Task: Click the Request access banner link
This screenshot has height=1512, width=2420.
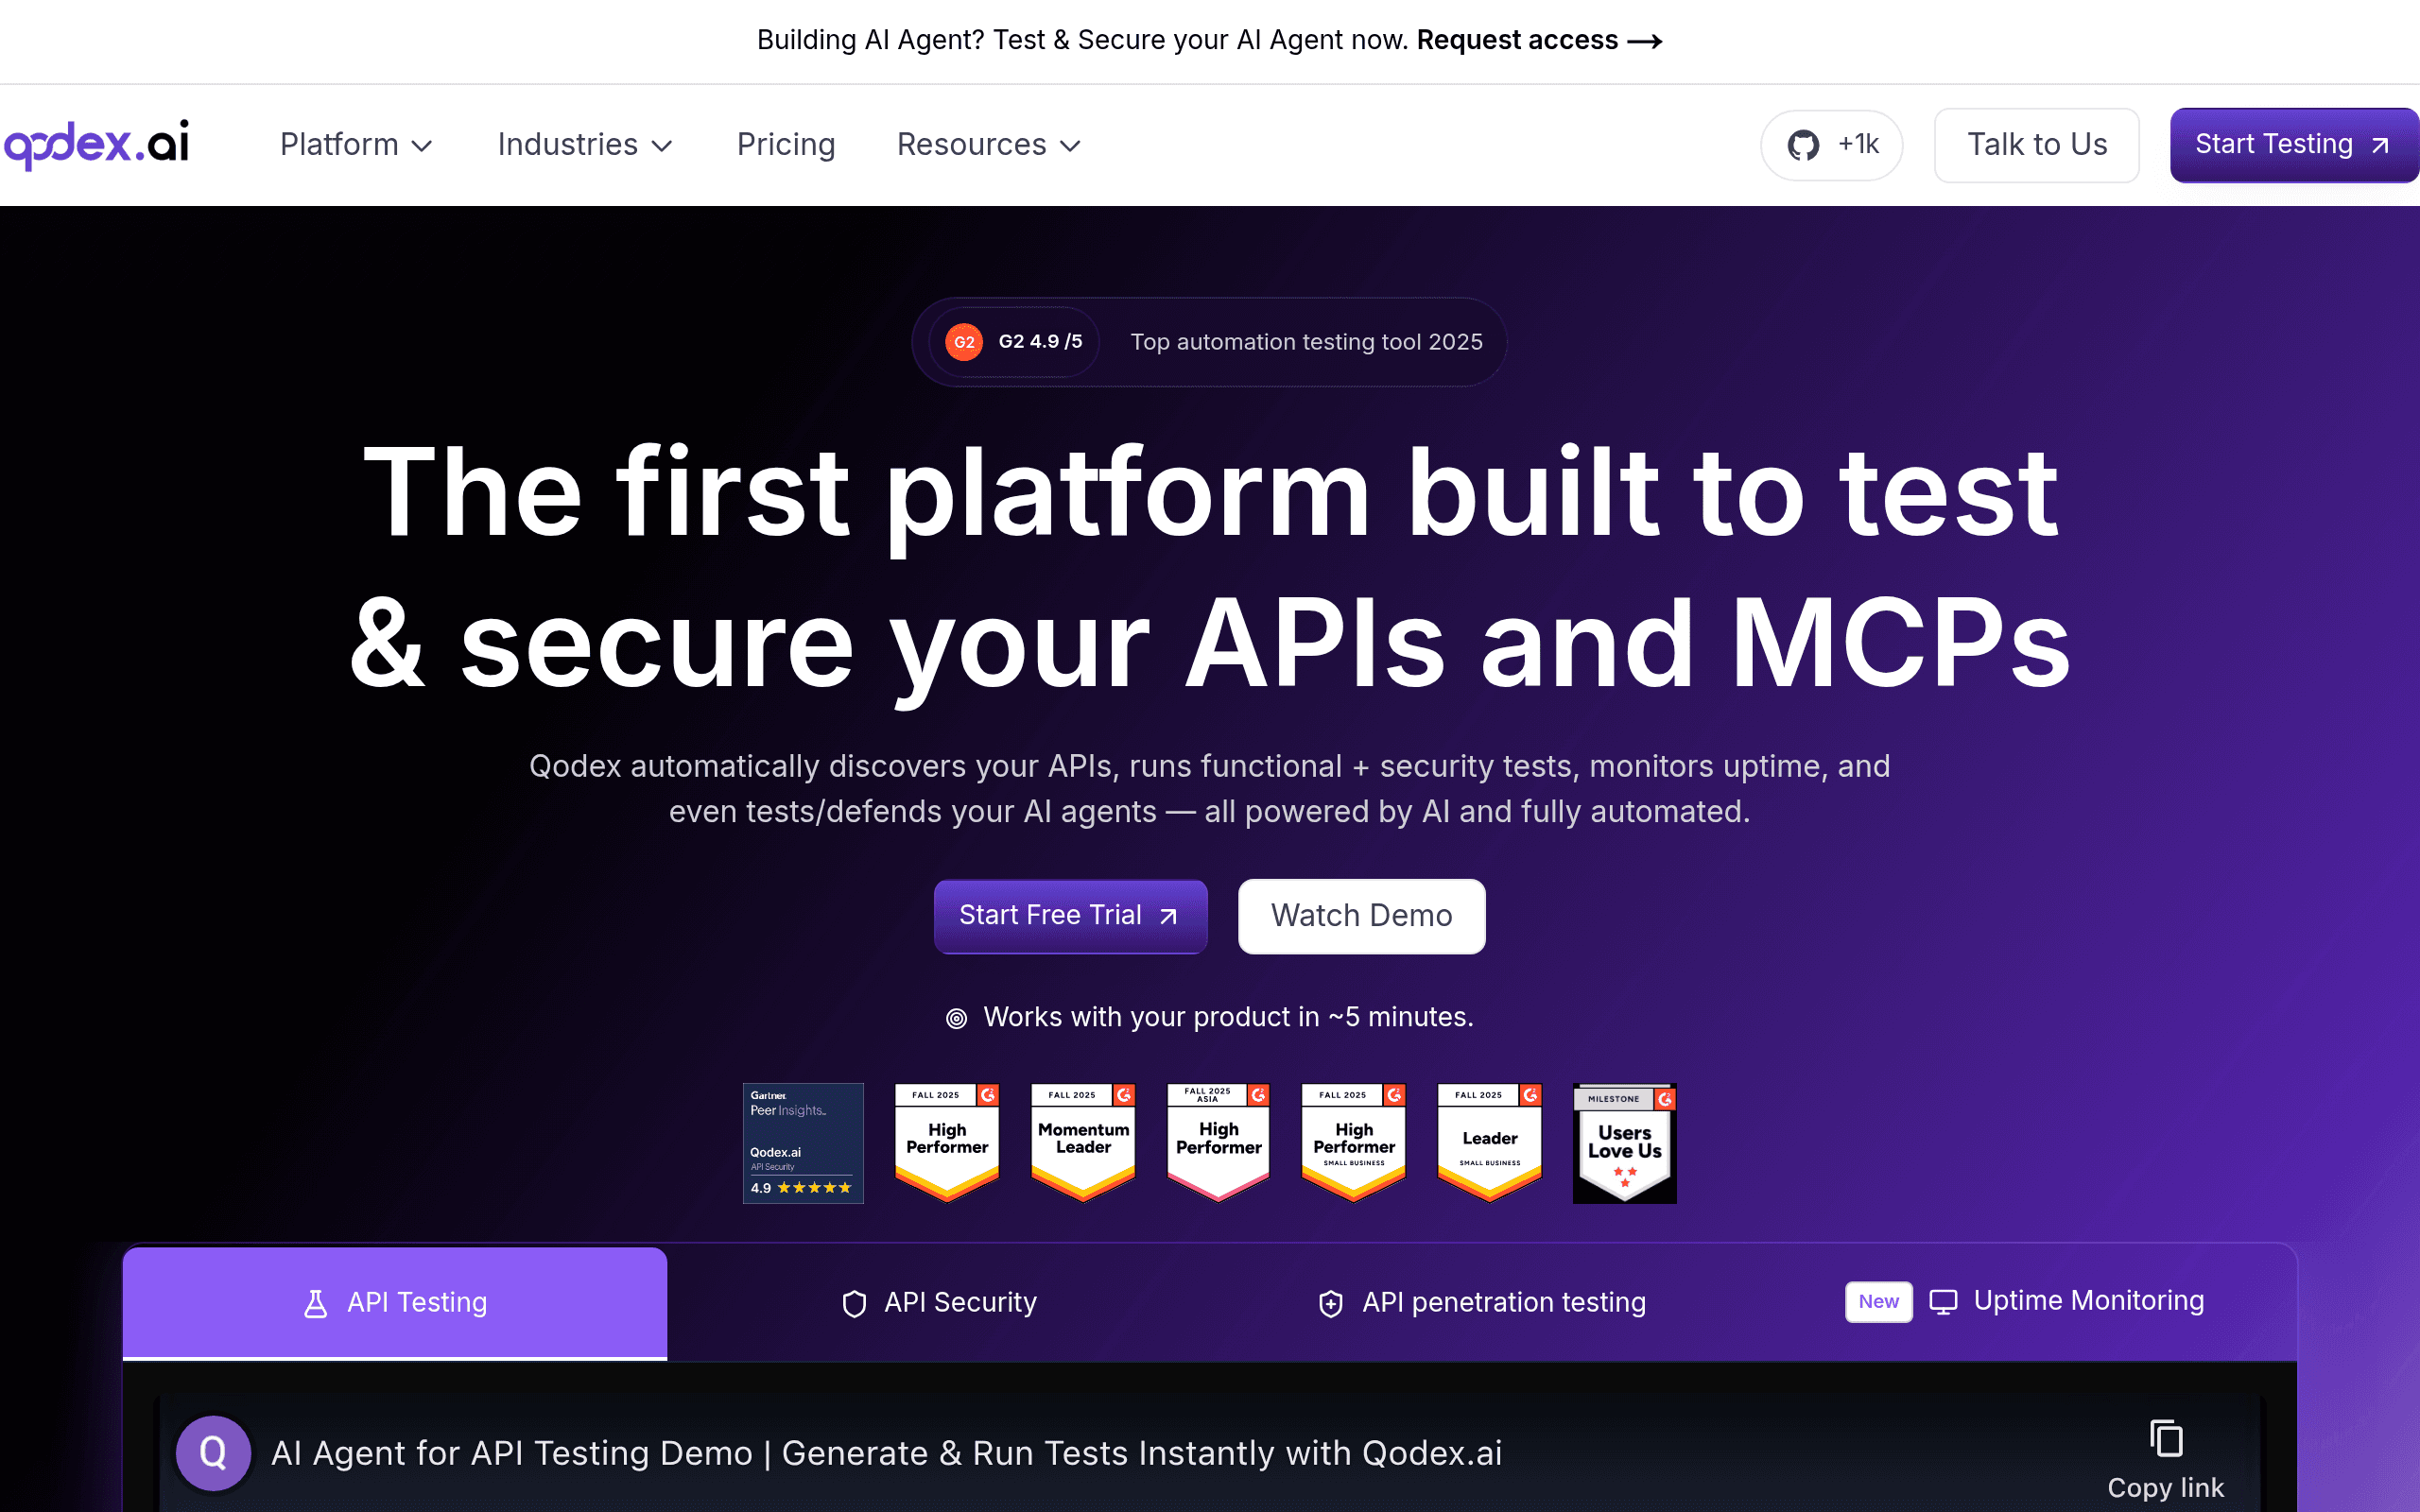Action: [1539, 40]
